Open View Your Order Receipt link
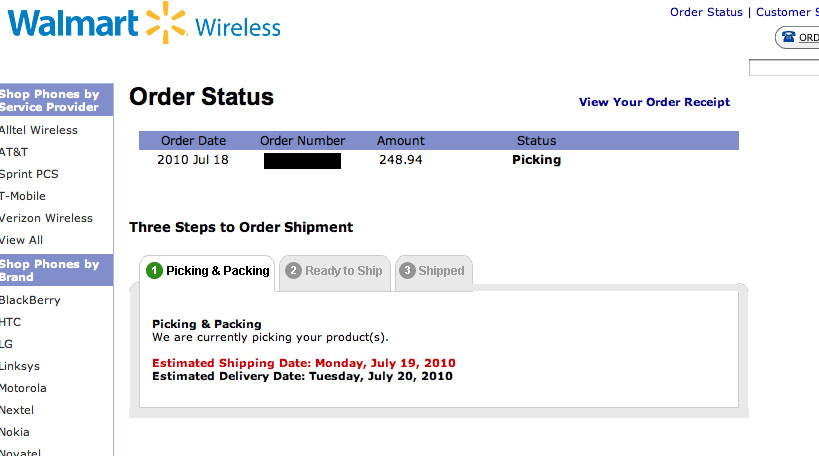 click(654, 102)
